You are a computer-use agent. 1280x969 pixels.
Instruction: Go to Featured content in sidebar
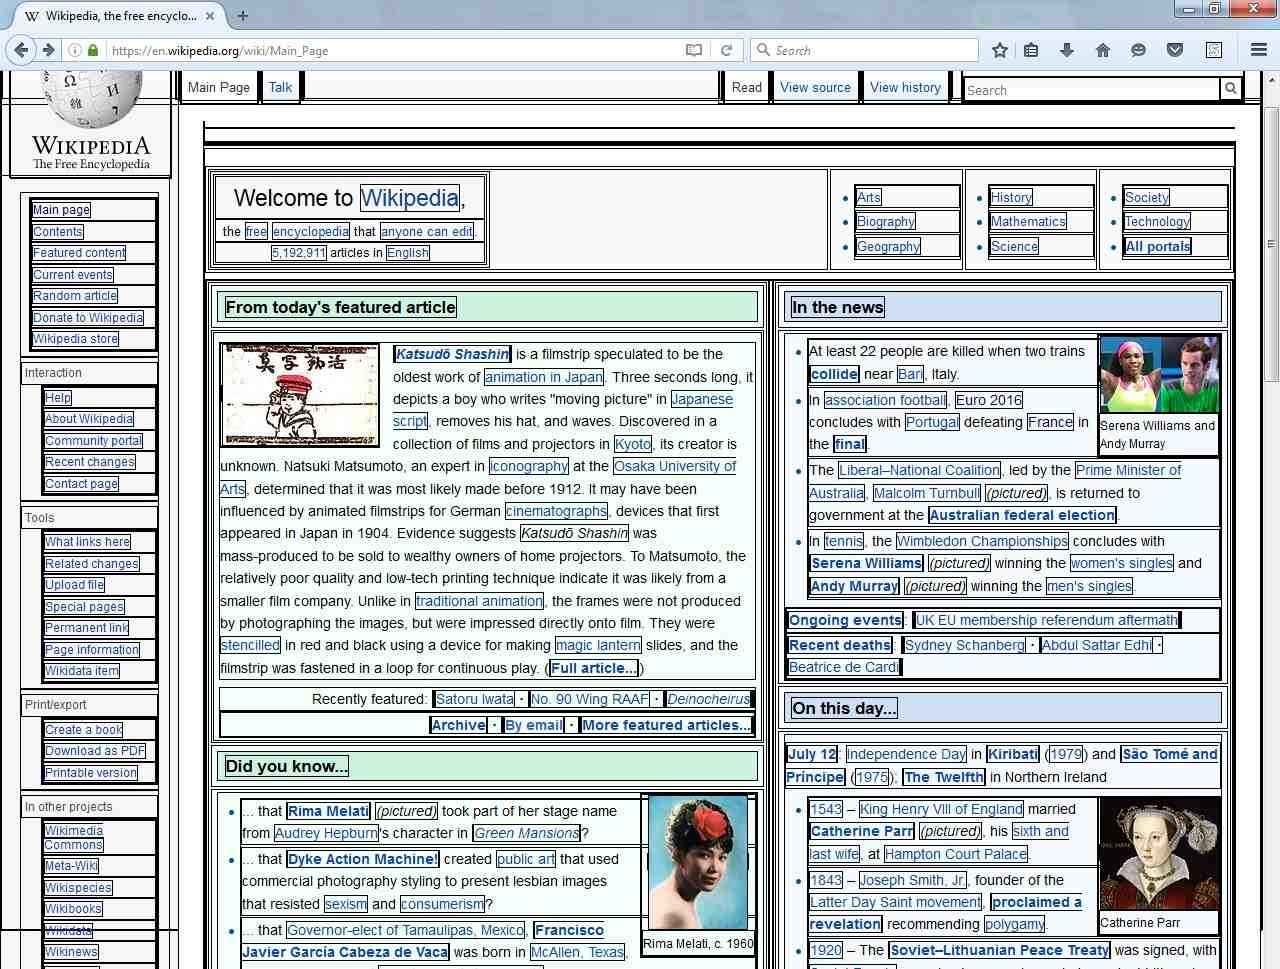[x=79, y=253]
